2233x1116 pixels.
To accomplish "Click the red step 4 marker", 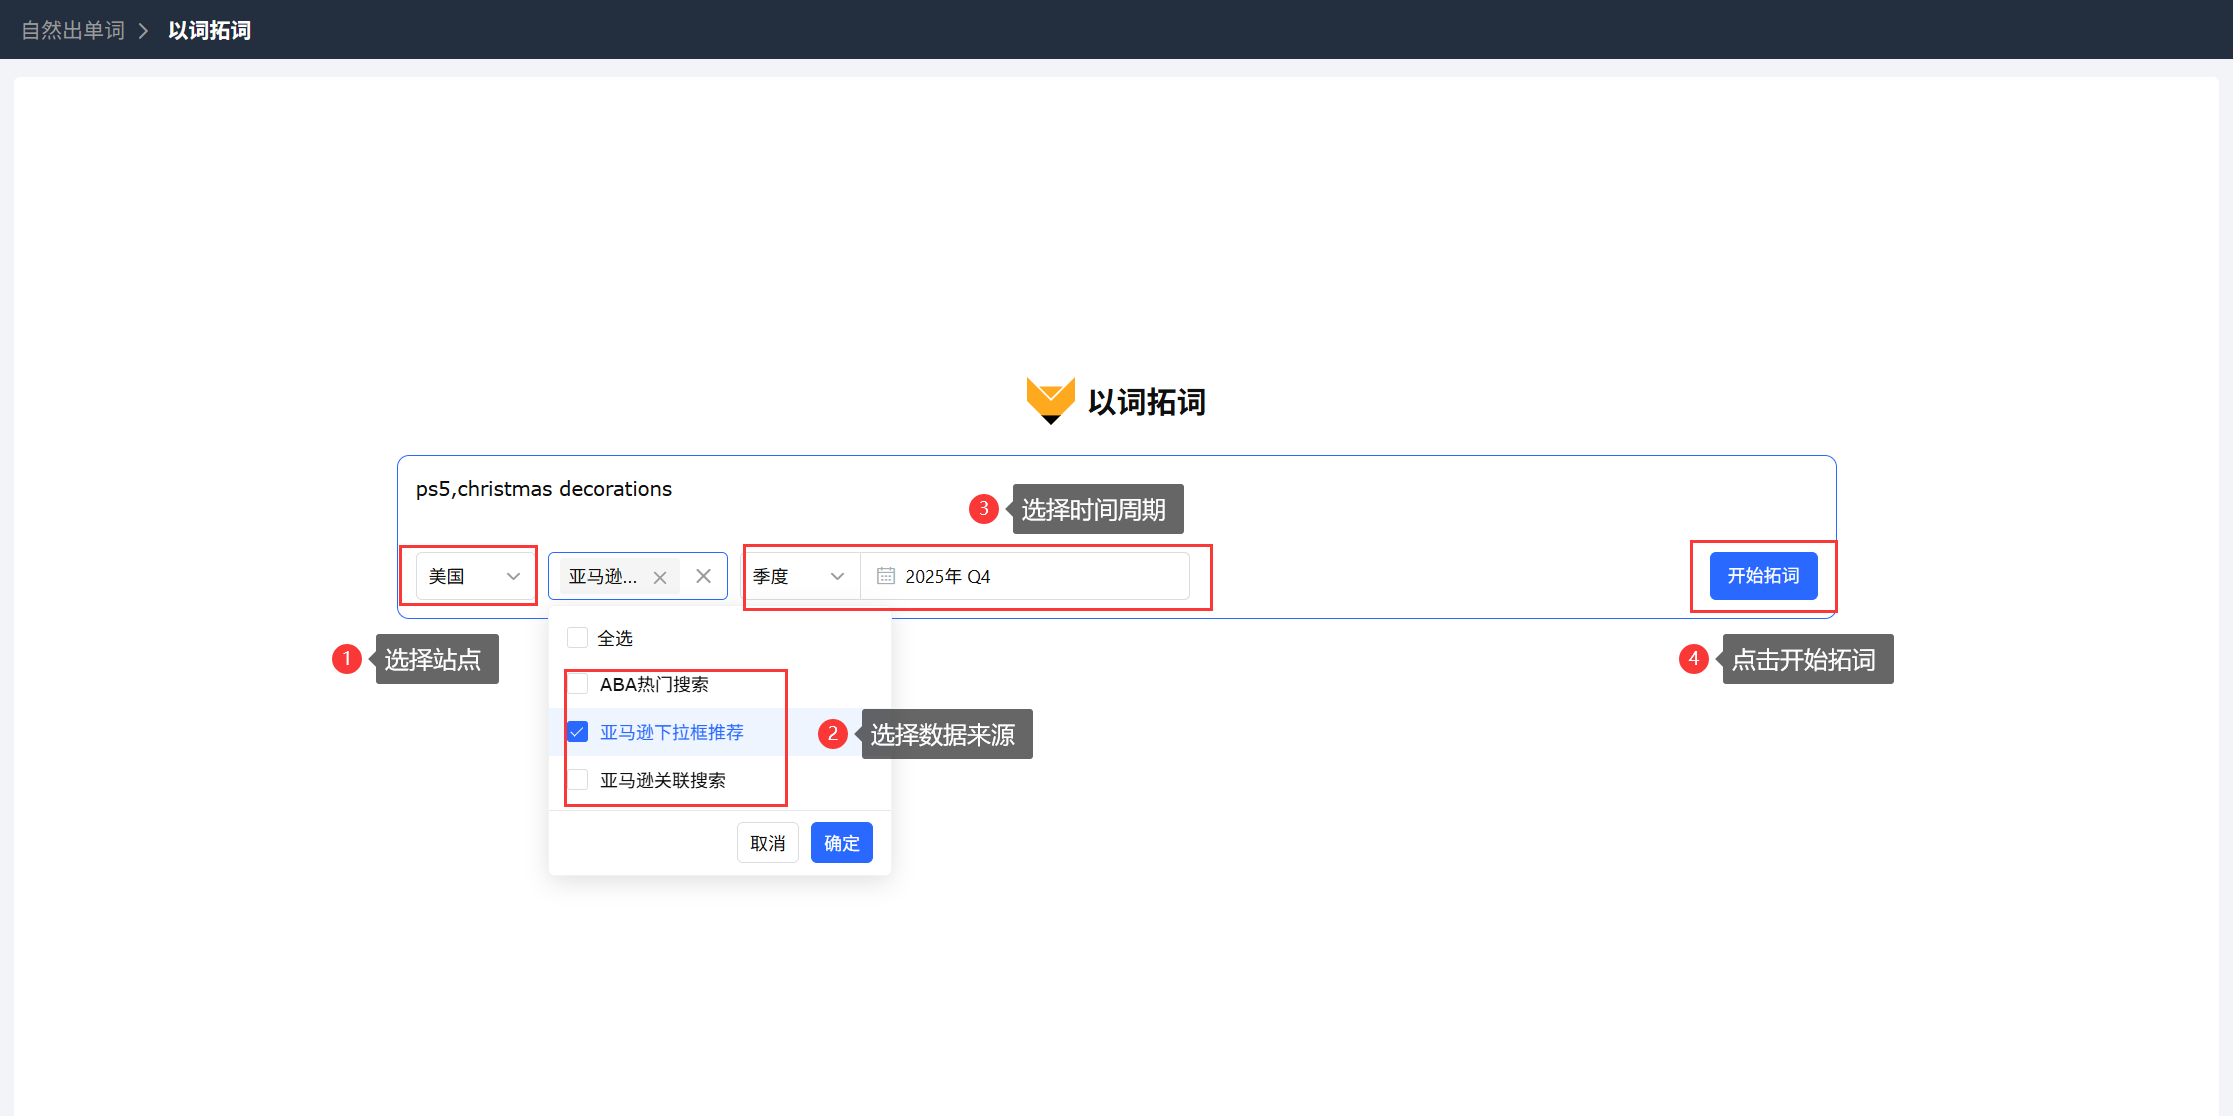I will pos(1693,659).
